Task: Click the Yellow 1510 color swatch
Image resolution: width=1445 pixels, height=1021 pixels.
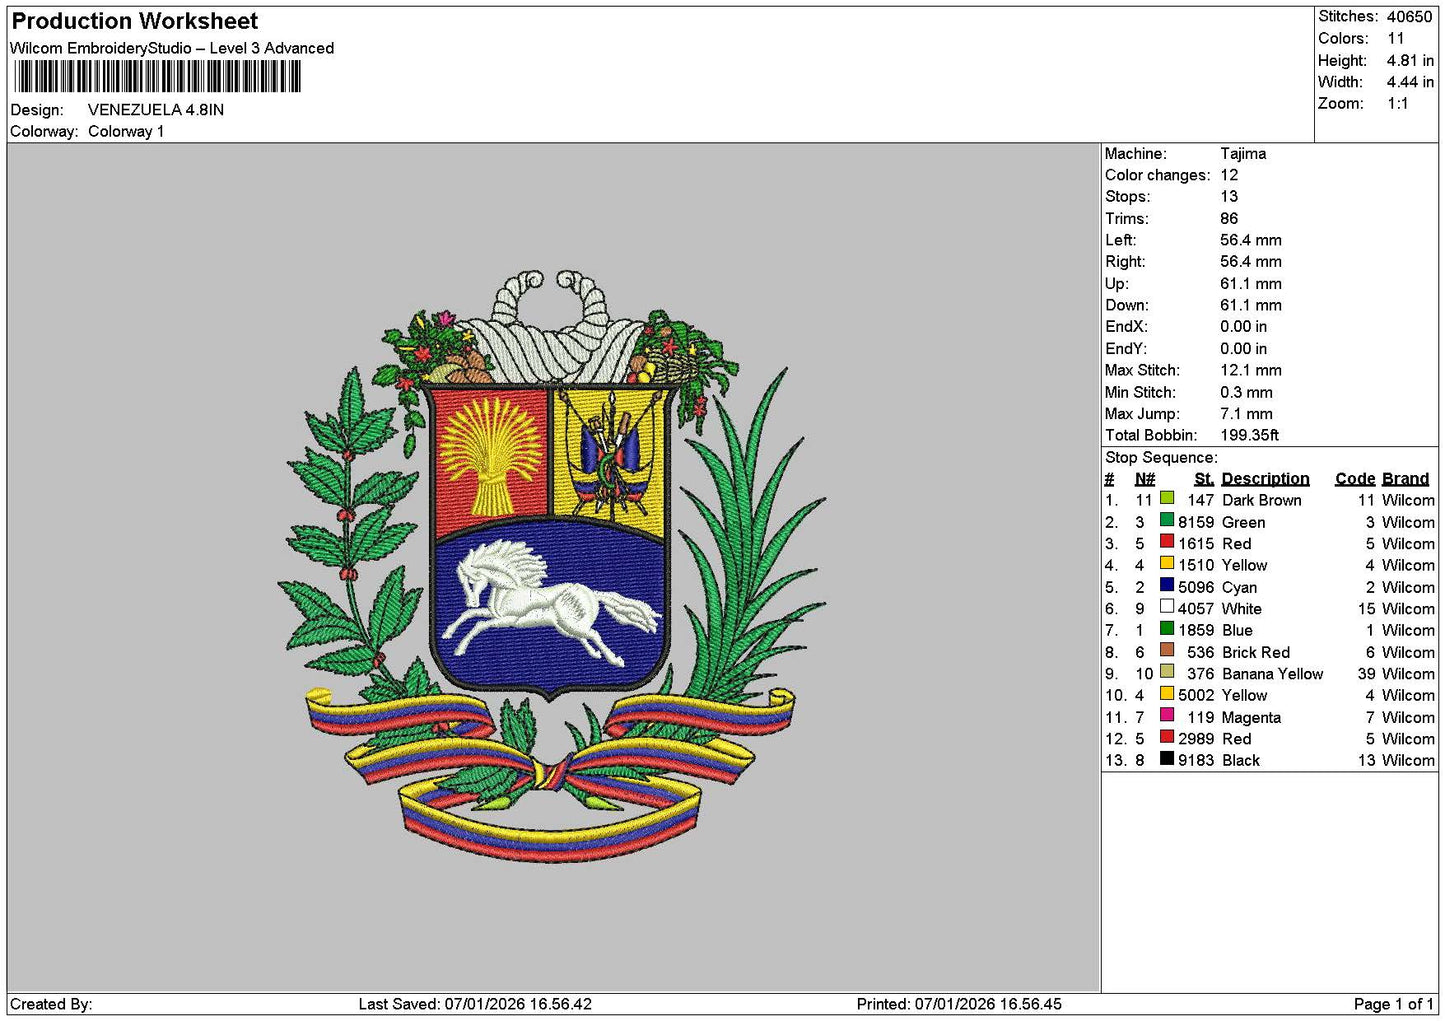Action: tap(1167, 563)
